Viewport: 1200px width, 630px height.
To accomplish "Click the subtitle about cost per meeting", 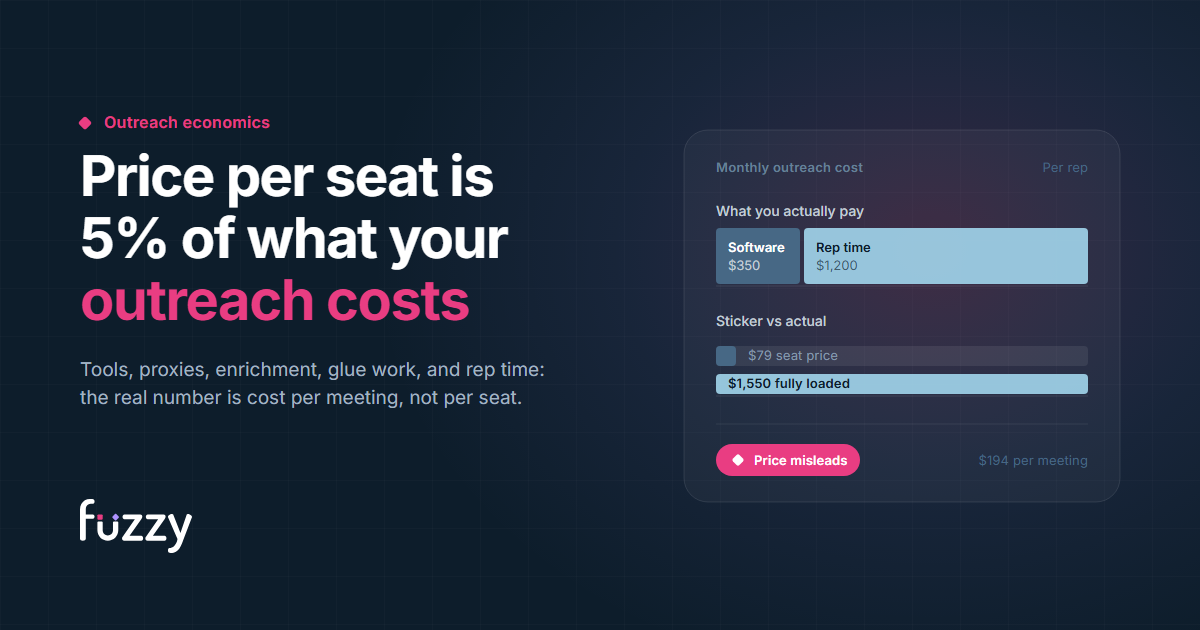I will [301, 398].
